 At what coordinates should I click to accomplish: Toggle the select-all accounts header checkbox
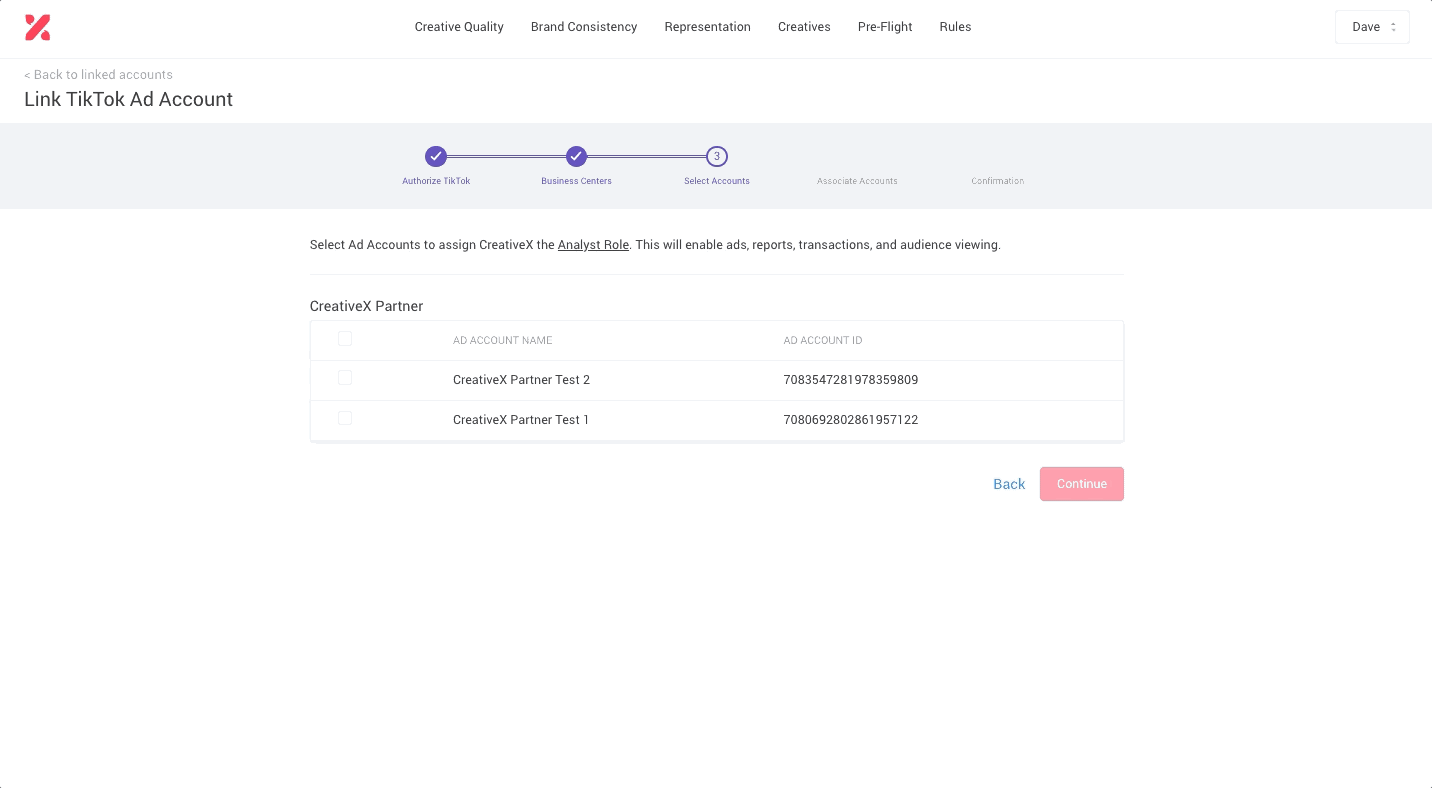[x=345, y=339]
